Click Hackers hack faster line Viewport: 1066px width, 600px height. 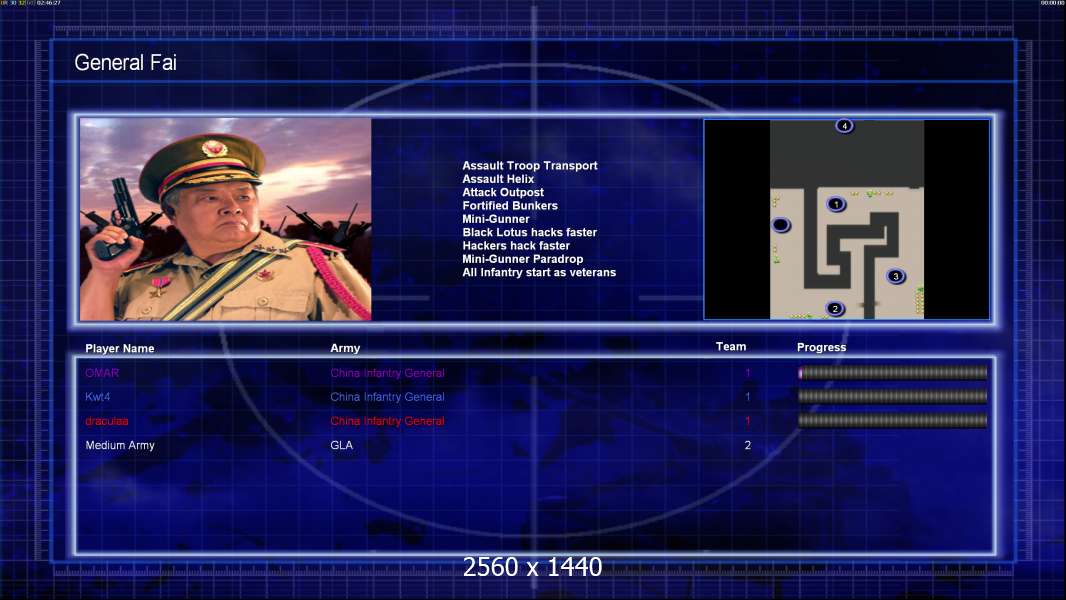point(516,246)
